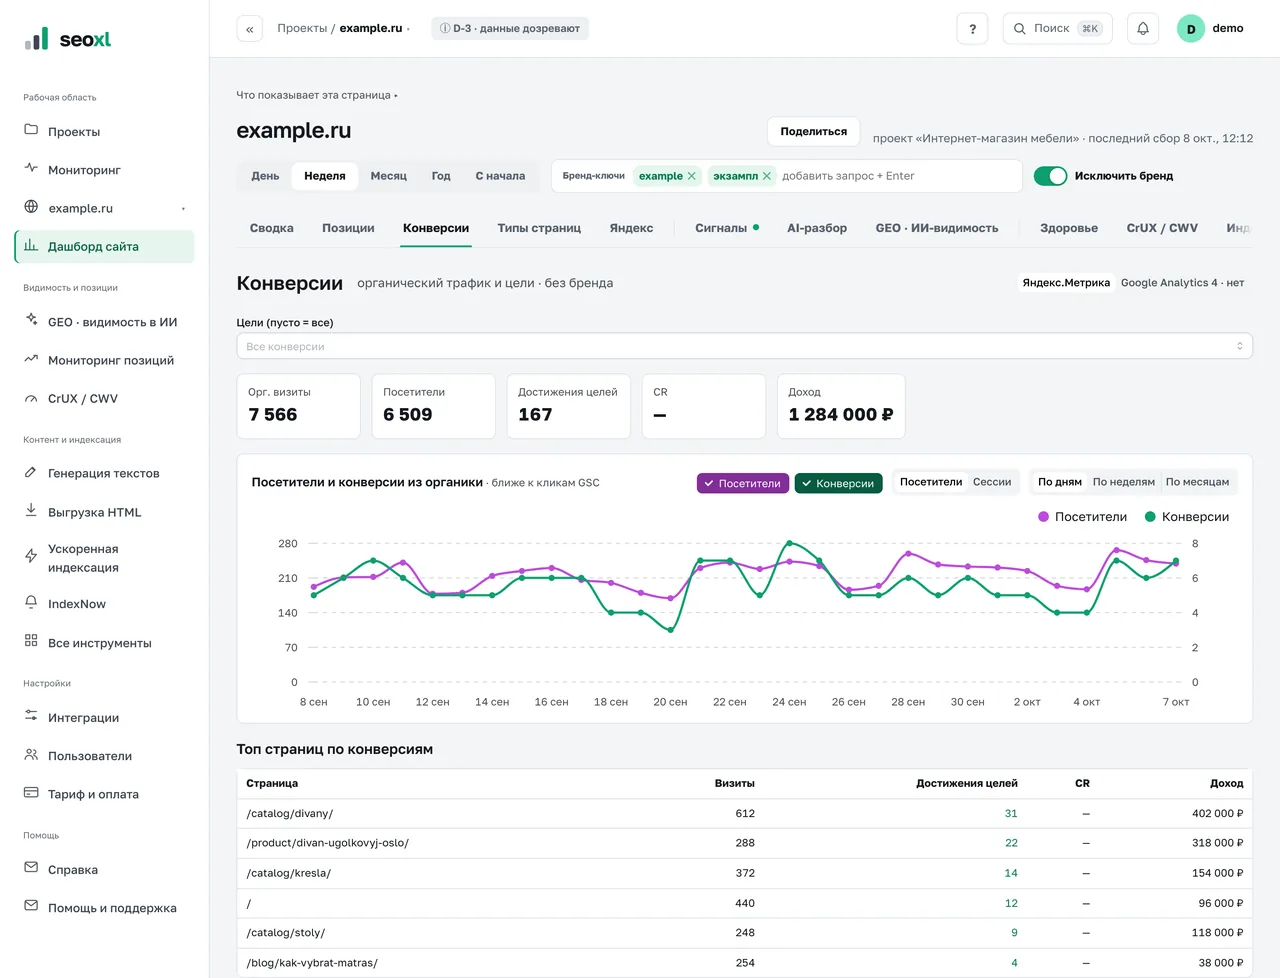This screenshot has width=1280, height=978.
Task: Open the help question mark button
Action: click(x=972, y=29)
